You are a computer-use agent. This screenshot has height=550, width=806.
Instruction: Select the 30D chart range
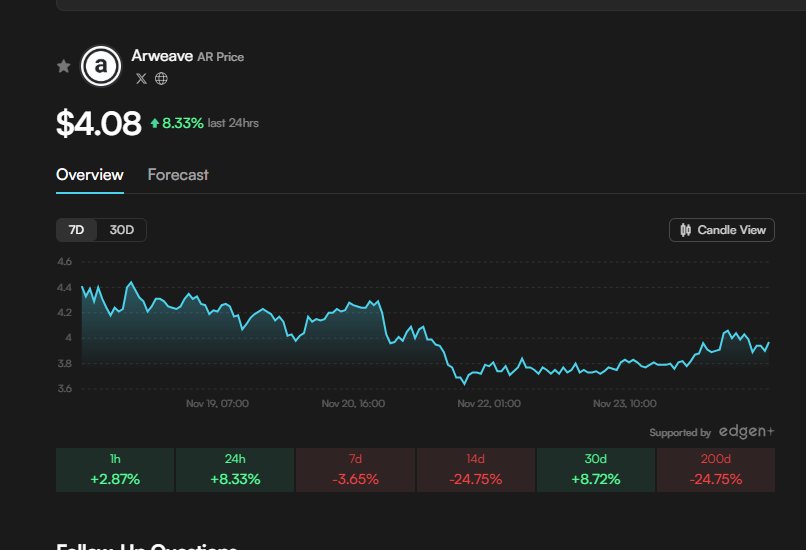122,230
